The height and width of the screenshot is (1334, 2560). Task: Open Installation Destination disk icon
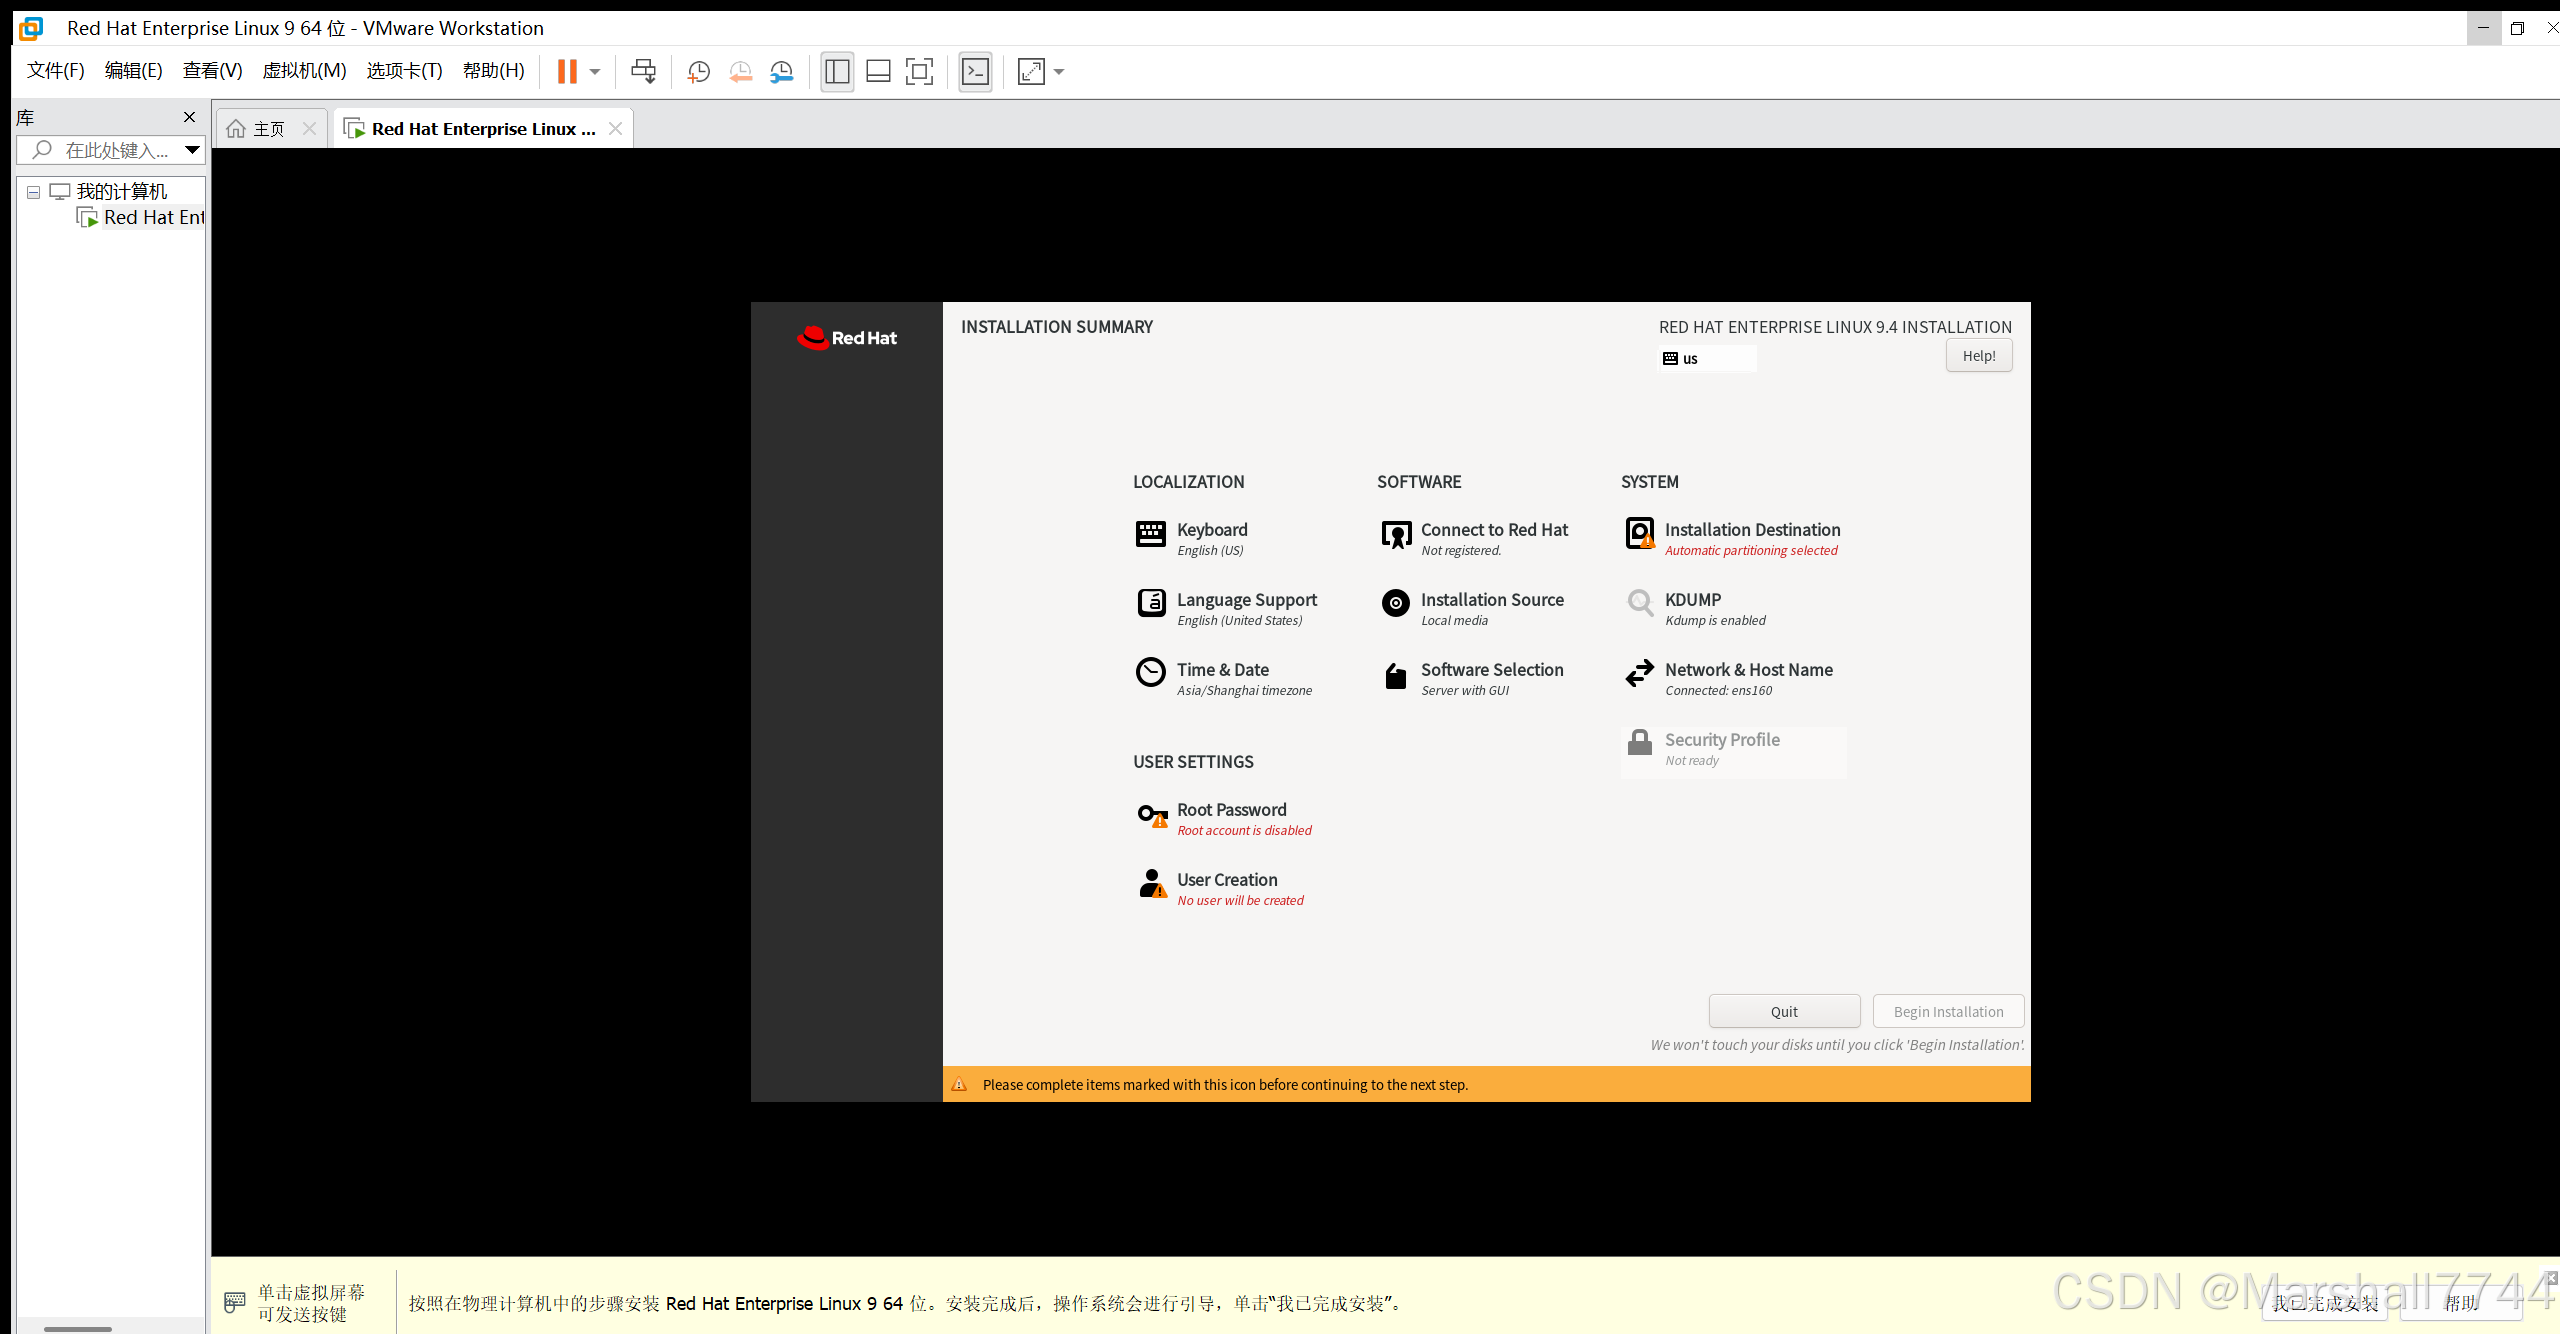point(1640,534)
